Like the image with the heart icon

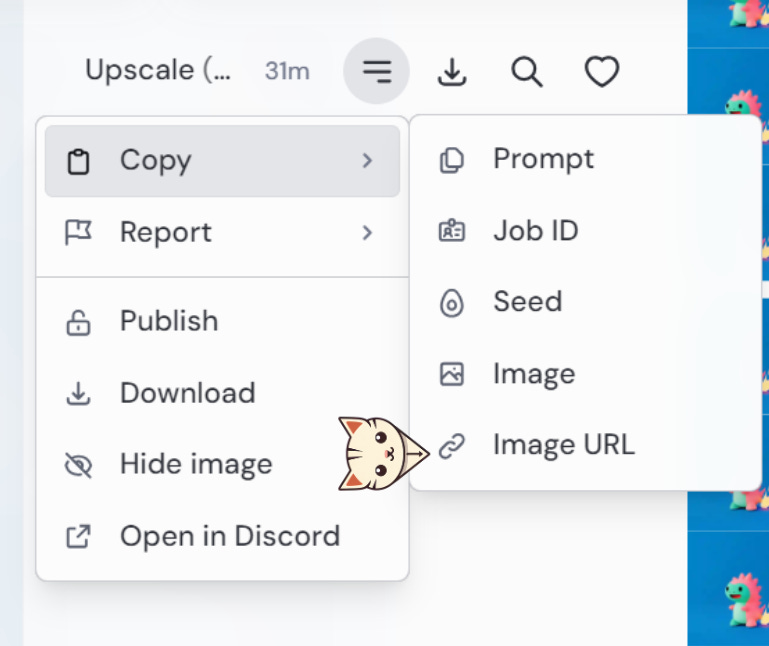point(602,72)
